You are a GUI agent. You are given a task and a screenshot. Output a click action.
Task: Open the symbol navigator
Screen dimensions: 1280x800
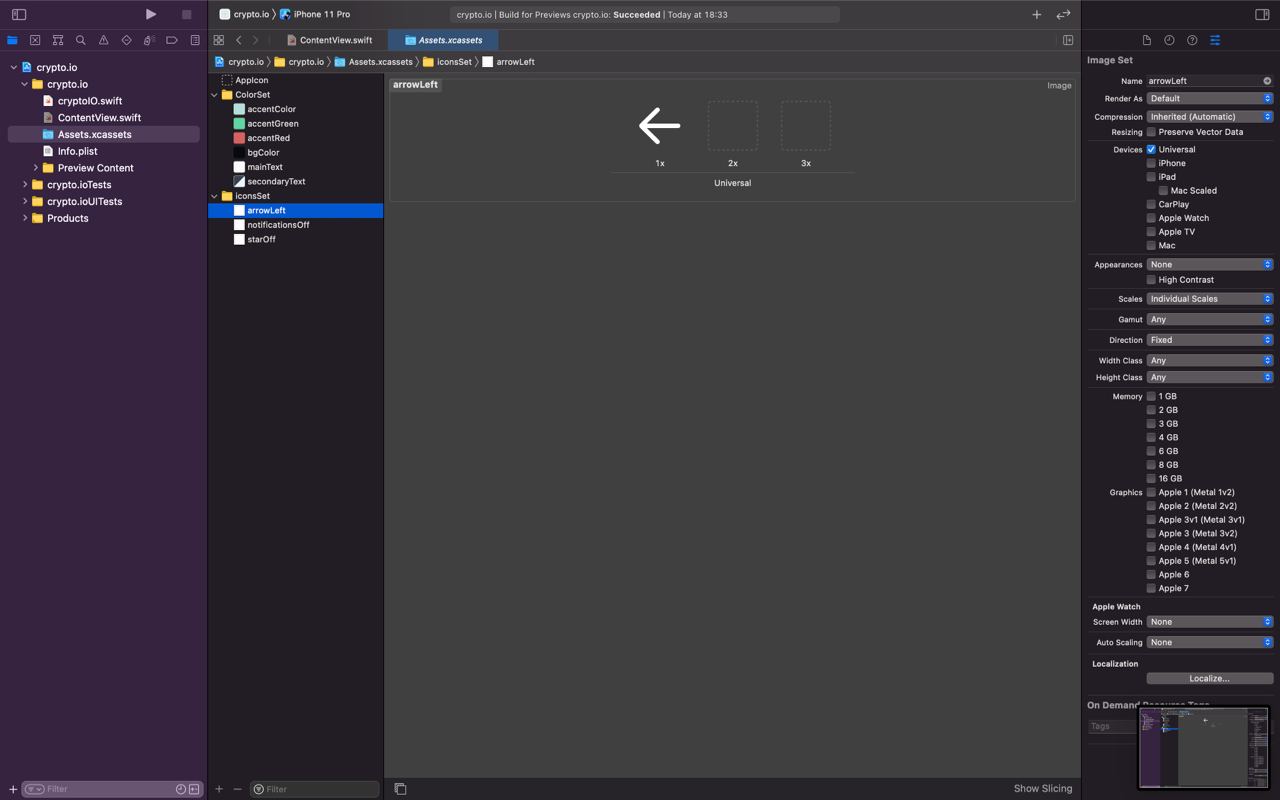click(x=58, y=40)
